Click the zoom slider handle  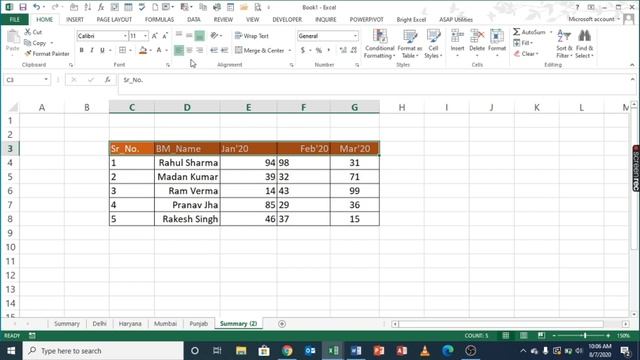point(585,336)
